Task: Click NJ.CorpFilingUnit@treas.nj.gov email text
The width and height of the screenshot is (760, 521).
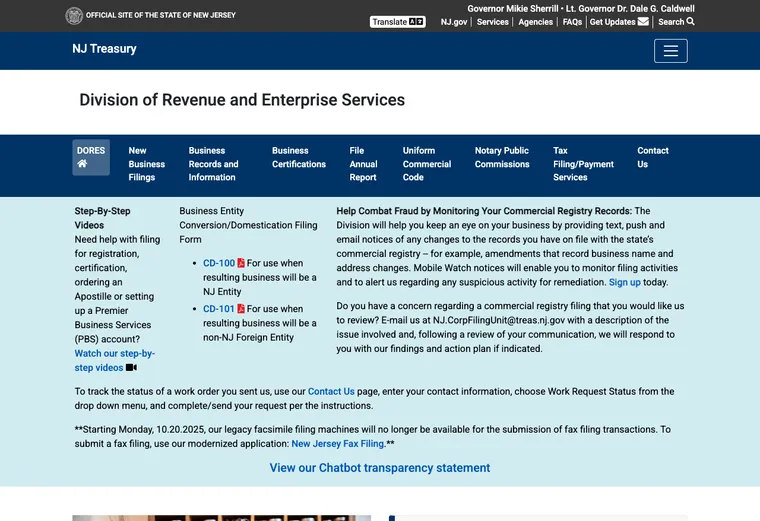Action: pyautogui.click(x=499, y=320)
